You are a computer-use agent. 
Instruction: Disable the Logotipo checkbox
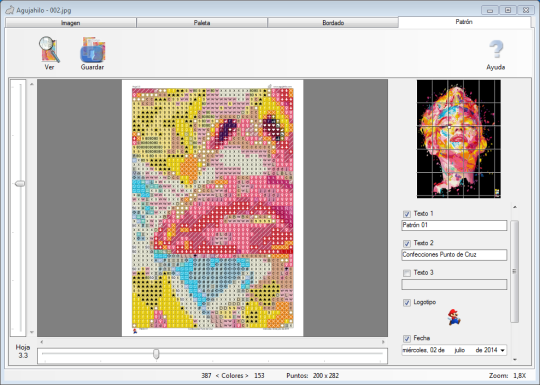pos(407,303)
